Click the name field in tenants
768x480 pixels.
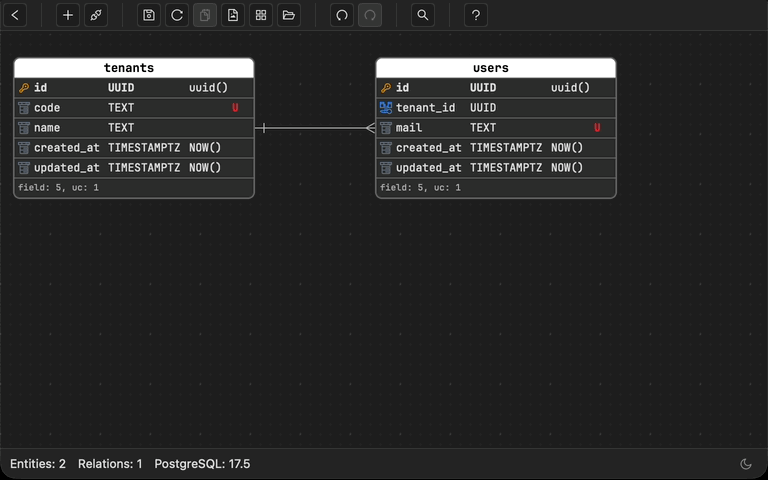[x=47, y=128]
